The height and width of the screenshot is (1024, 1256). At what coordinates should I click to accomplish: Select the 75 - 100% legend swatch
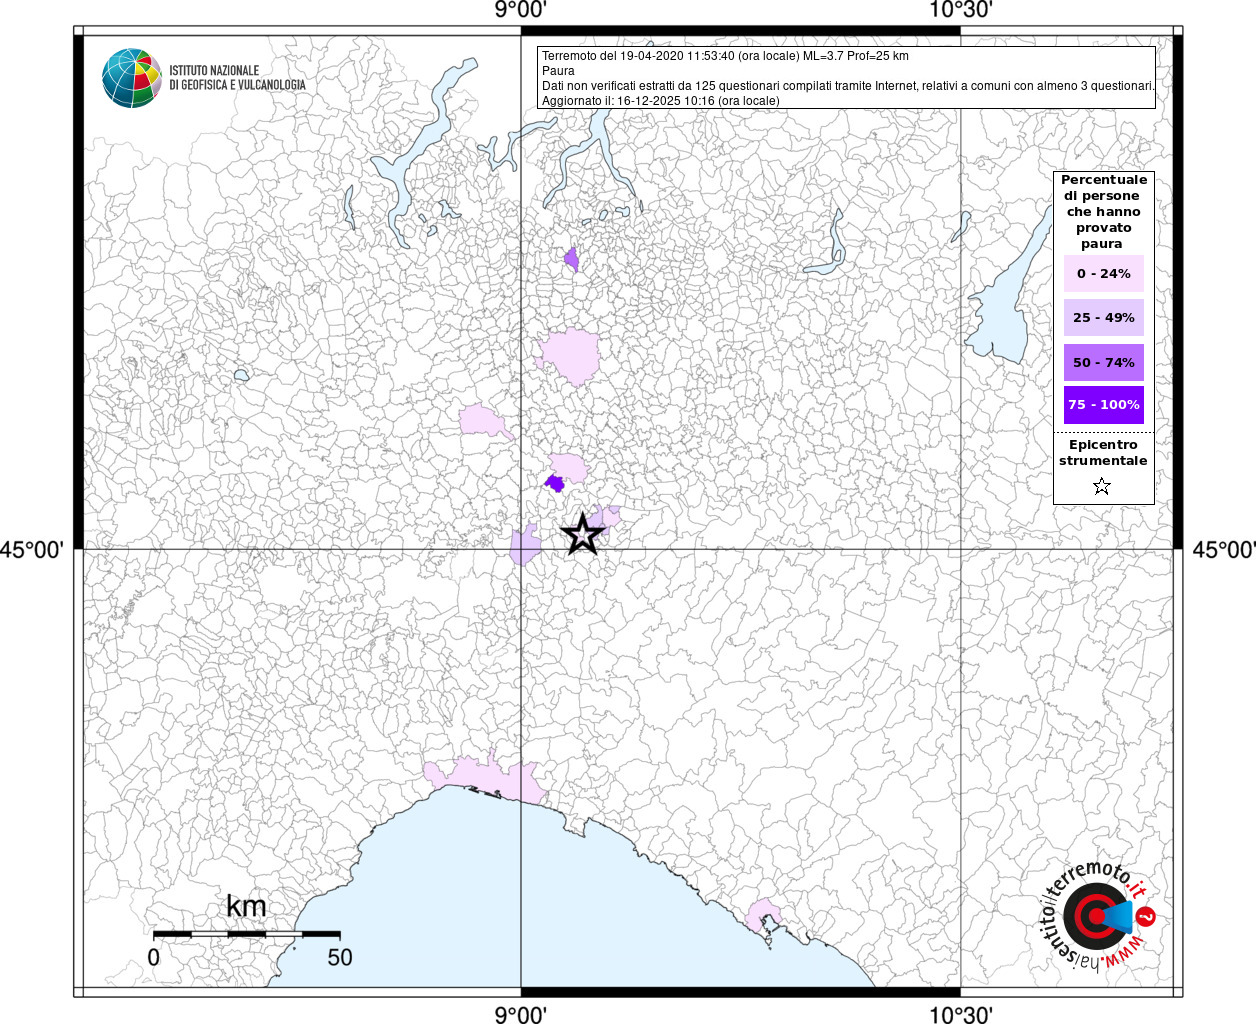tap(1104, 405)
